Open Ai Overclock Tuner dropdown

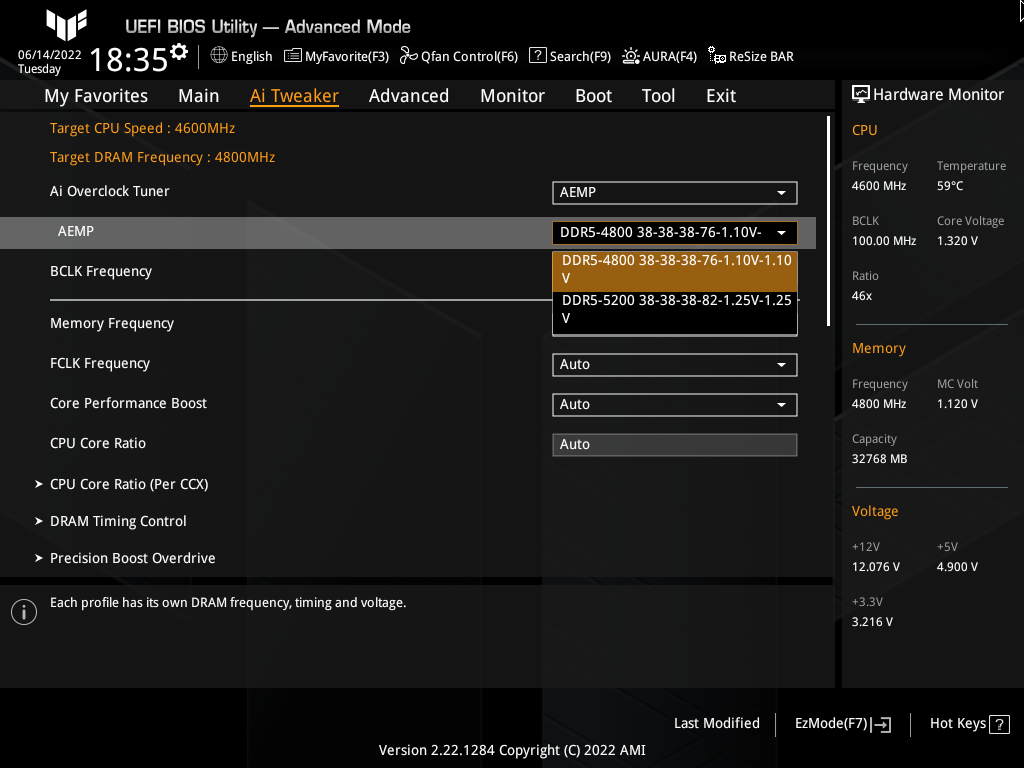[675, 193]
